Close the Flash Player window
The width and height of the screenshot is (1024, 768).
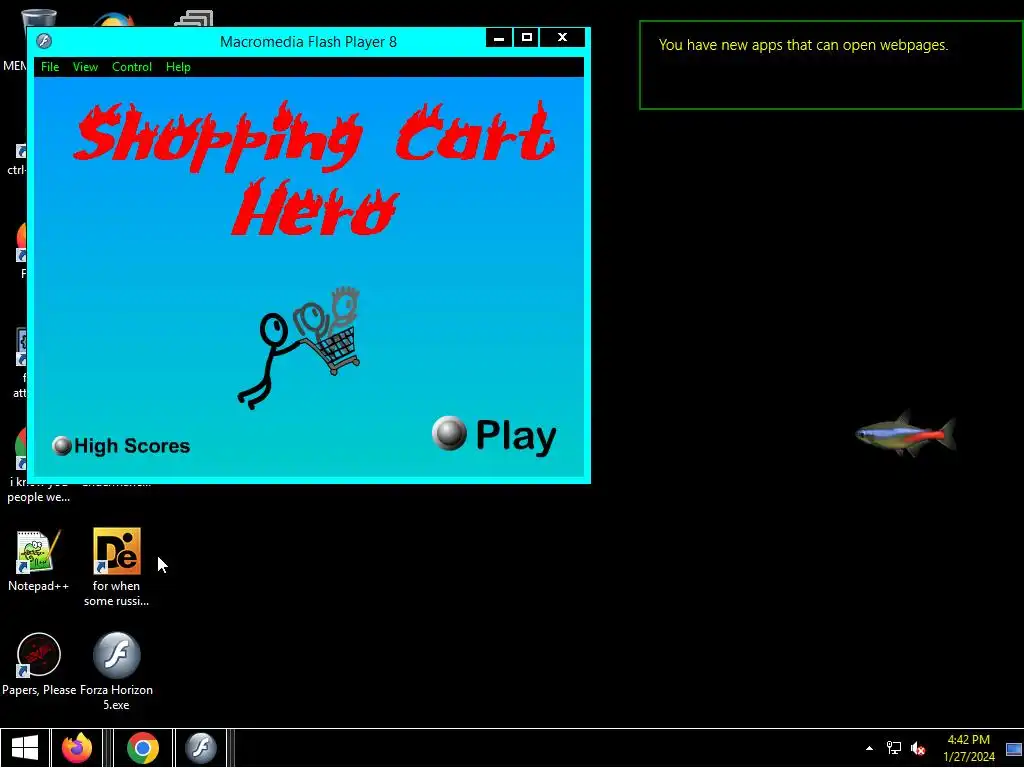(562, 38)
